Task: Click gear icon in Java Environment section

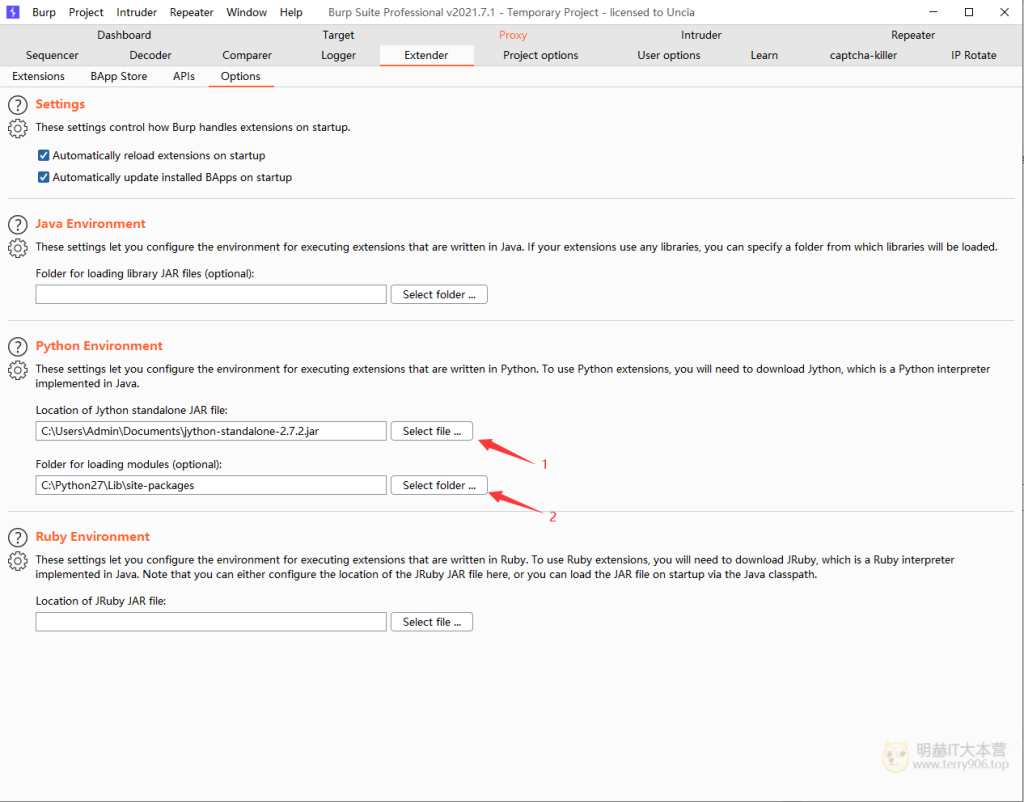Action: [x=18, y=248]
